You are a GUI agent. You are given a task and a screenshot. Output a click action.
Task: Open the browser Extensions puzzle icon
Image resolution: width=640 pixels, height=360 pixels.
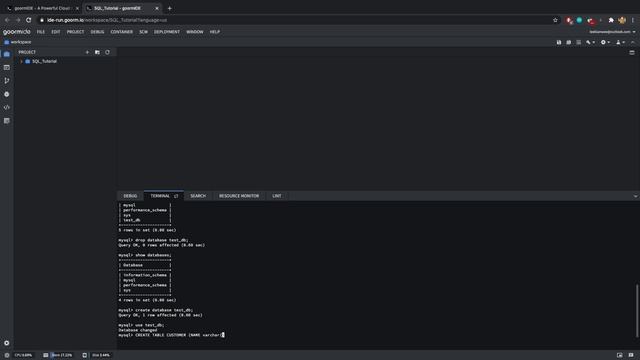[611, 20]
